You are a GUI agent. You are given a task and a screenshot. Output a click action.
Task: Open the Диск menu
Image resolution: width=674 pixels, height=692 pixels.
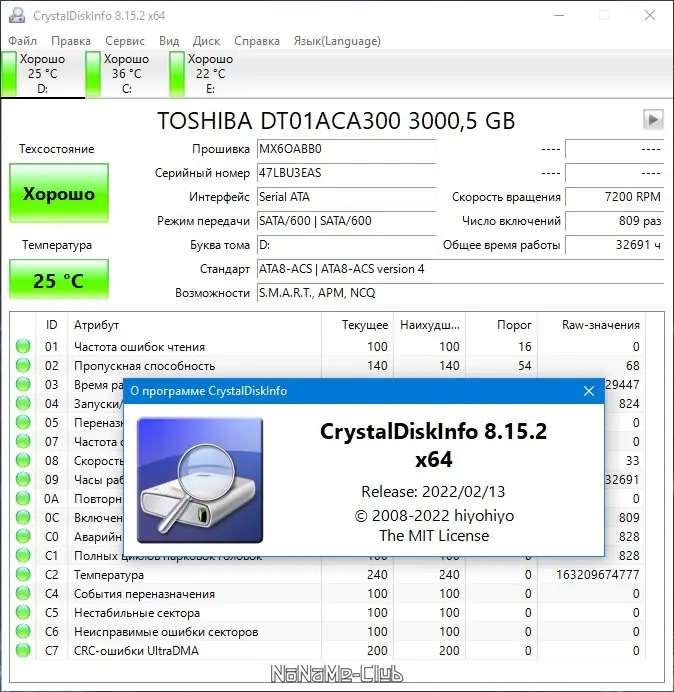point(206,41)
